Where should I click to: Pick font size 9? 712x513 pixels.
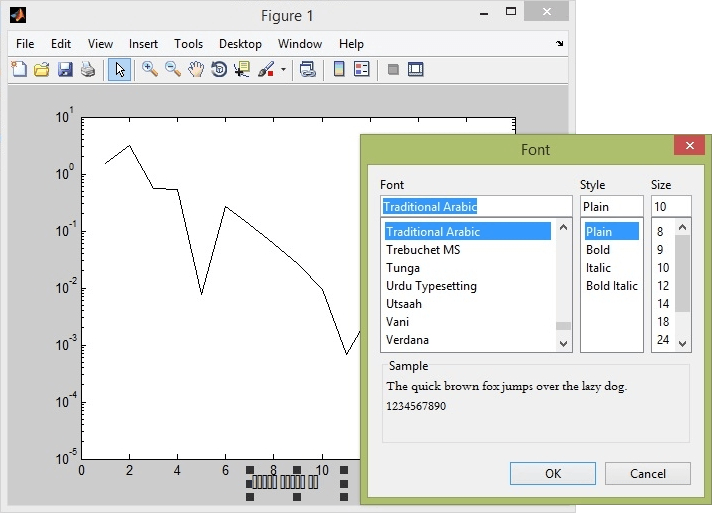click(x=663, y=250)
